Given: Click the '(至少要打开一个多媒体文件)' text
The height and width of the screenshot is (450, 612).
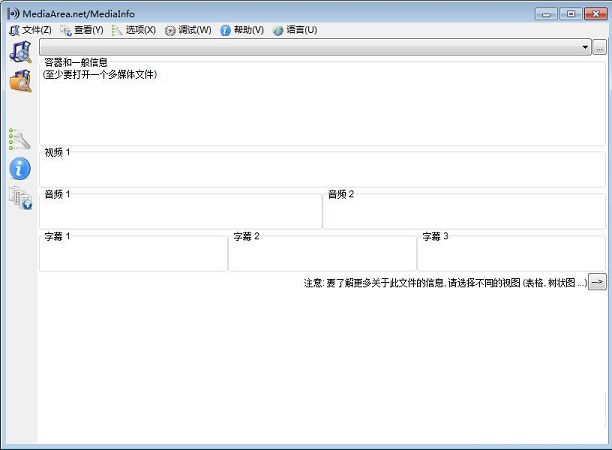Looking at the screenshot, I should coord(100,74).
